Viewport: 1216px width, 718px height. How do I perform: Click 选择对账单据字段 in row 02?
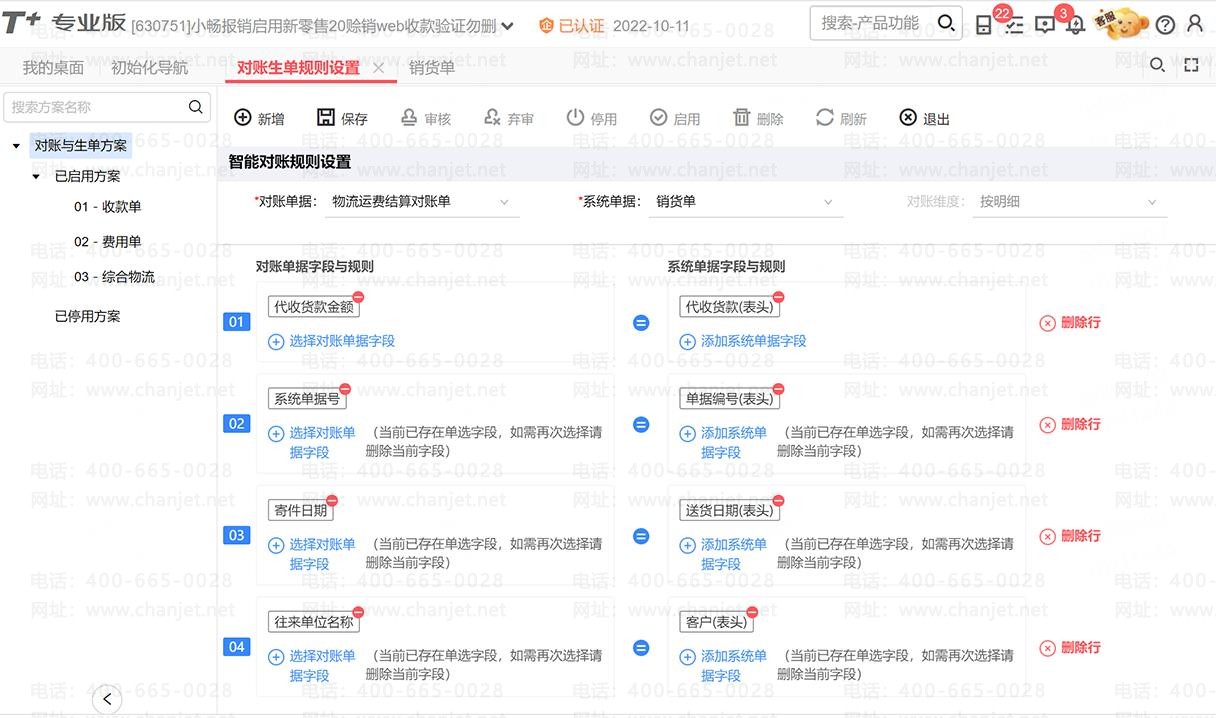point(312,442)
